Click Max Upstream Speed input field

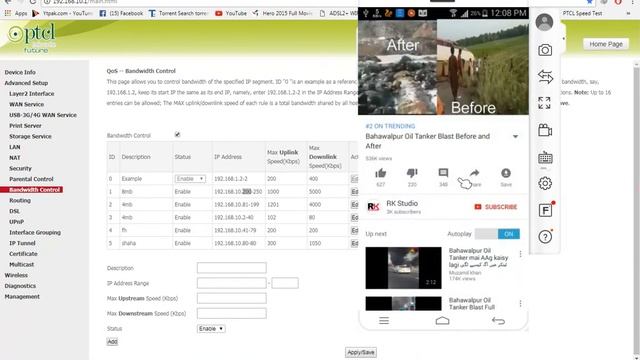231,298
